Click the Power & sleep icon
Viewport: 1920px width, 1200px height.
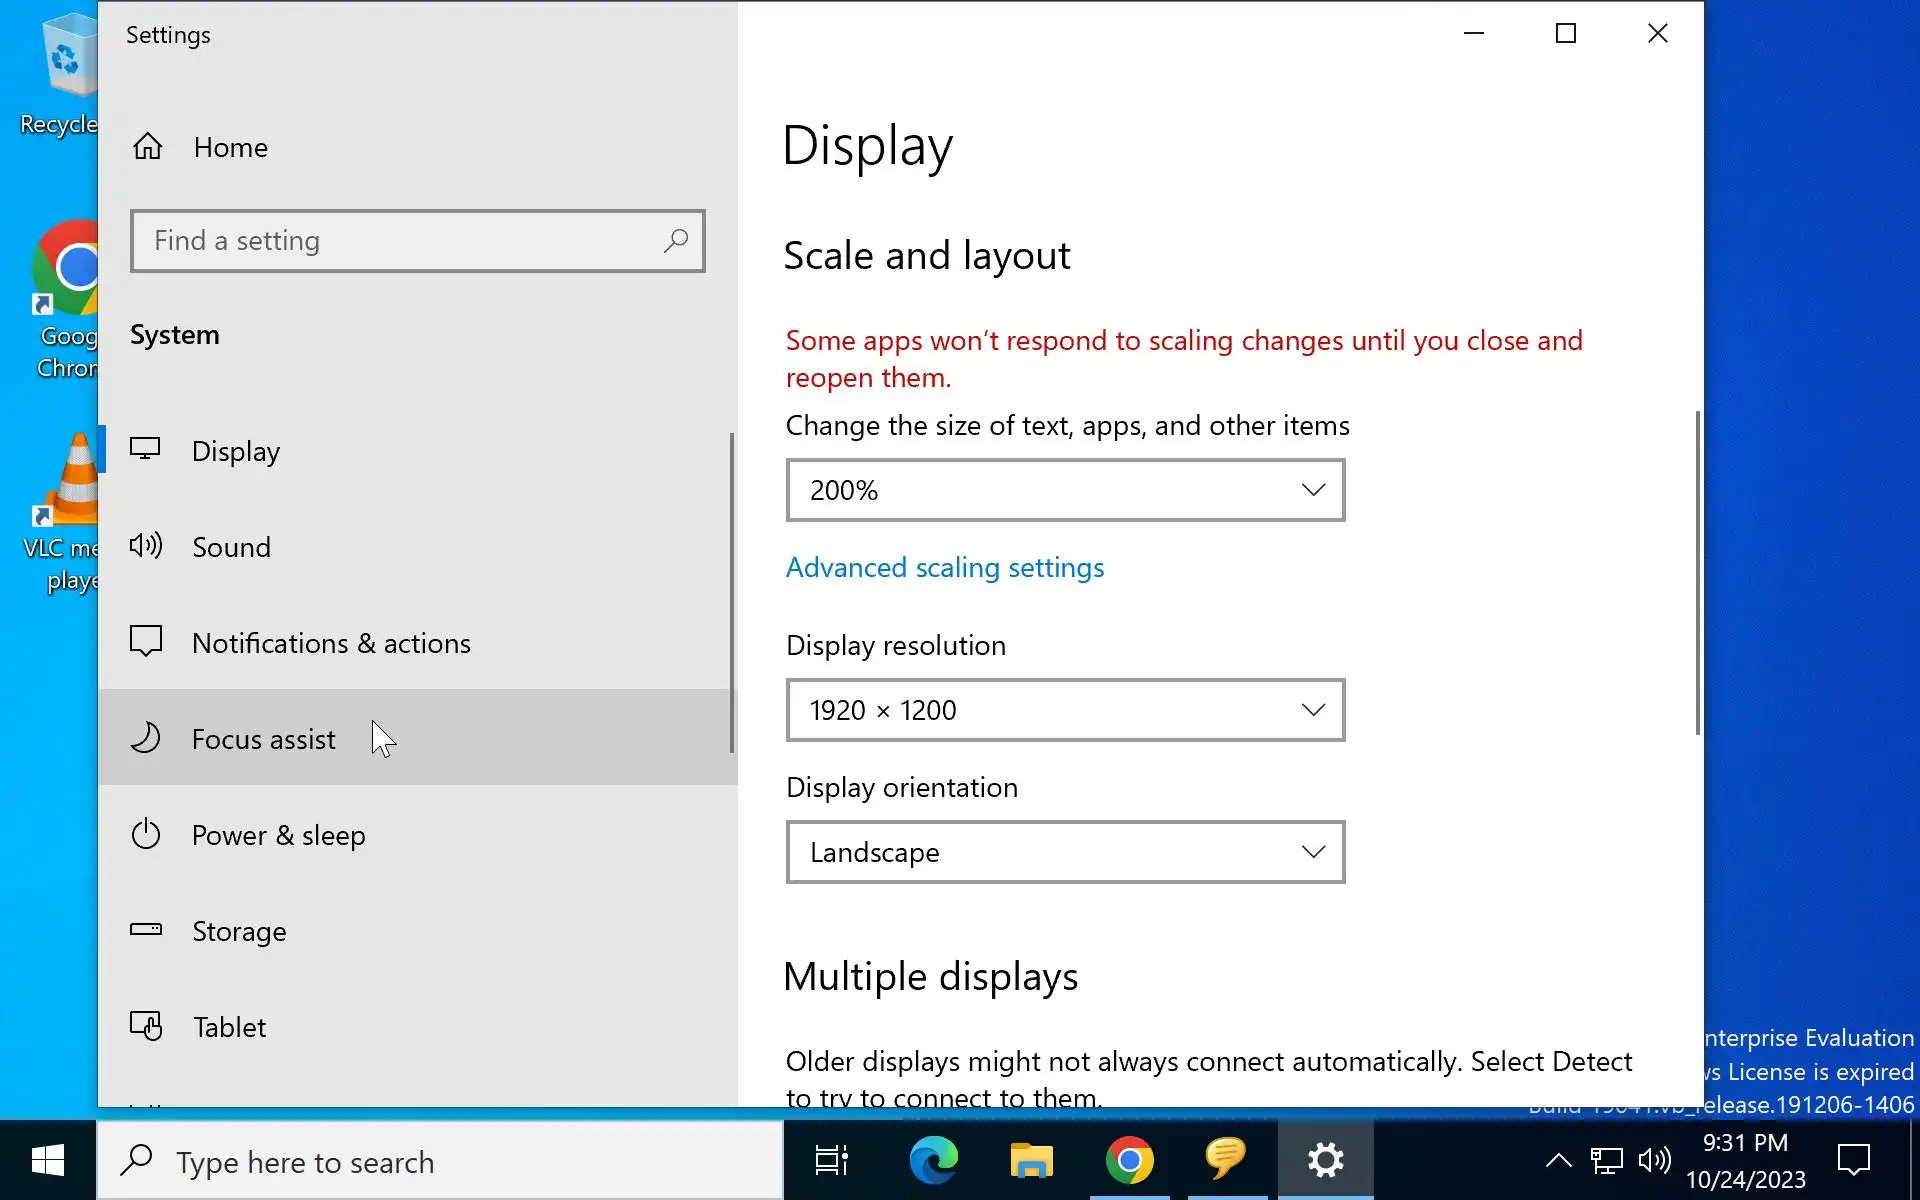146,834
